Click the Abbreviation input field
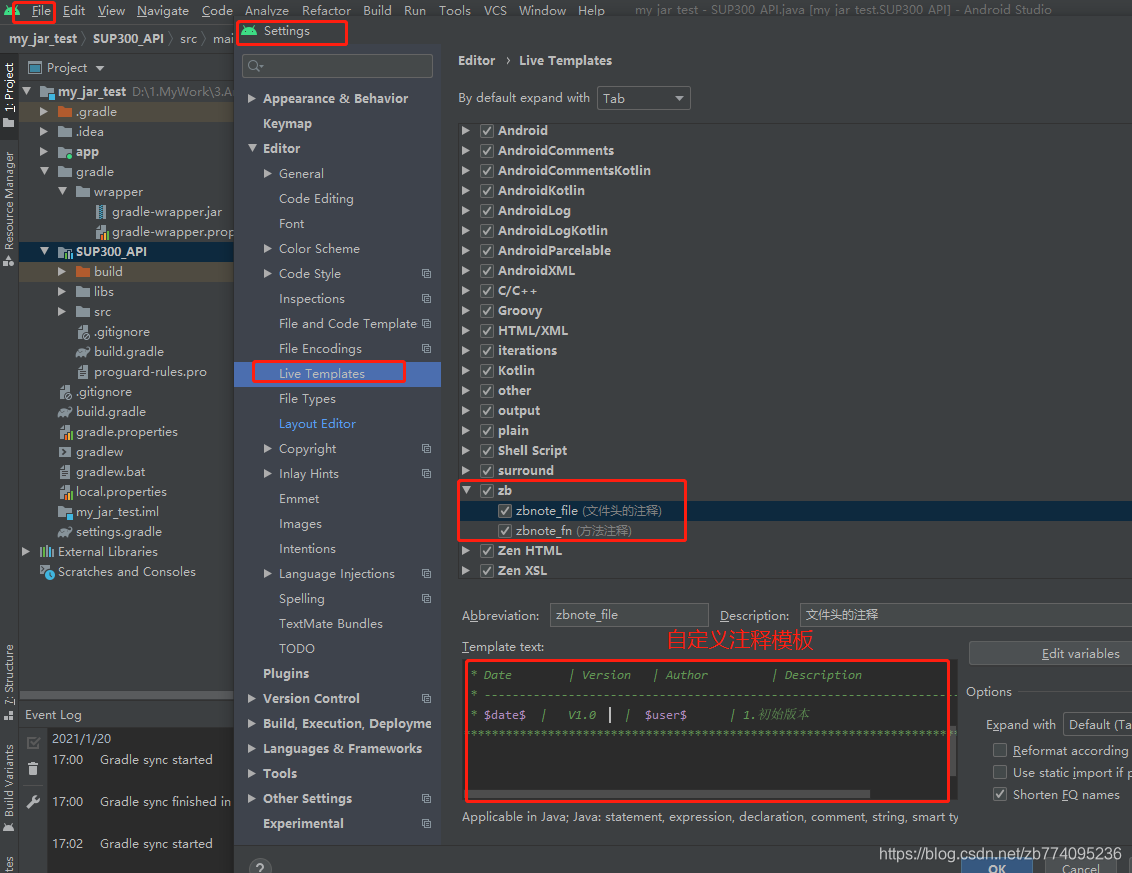The image size is (1132, 873). (x=629, y=614)
